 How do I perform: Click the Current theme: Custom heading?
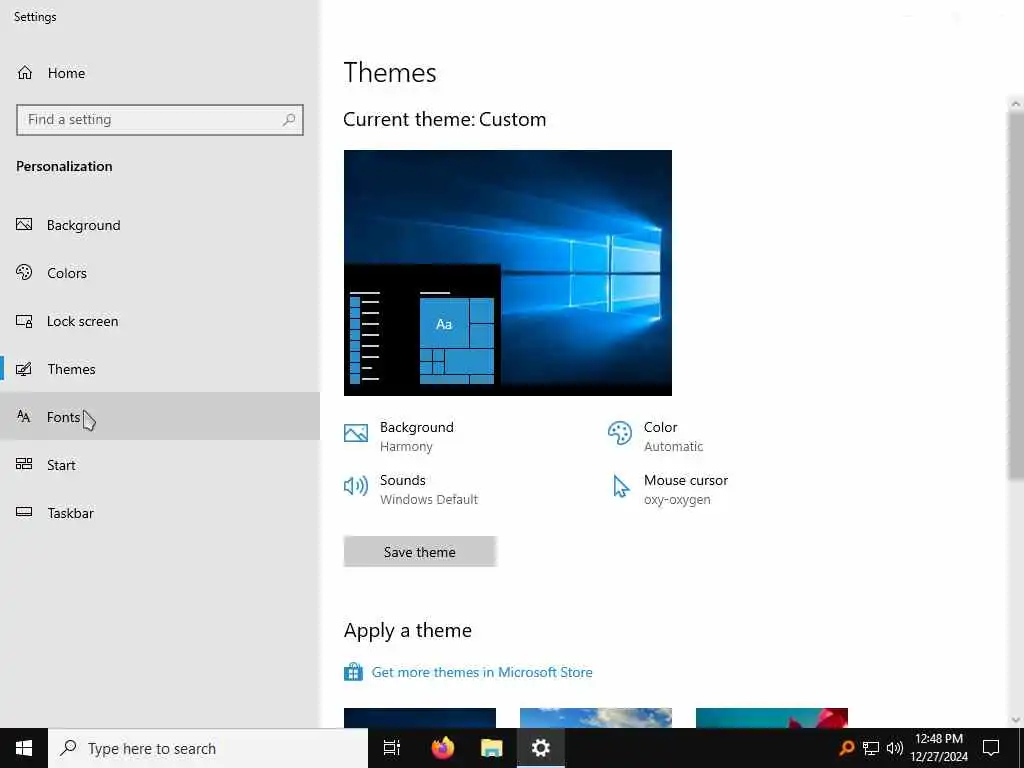point(445,119)
